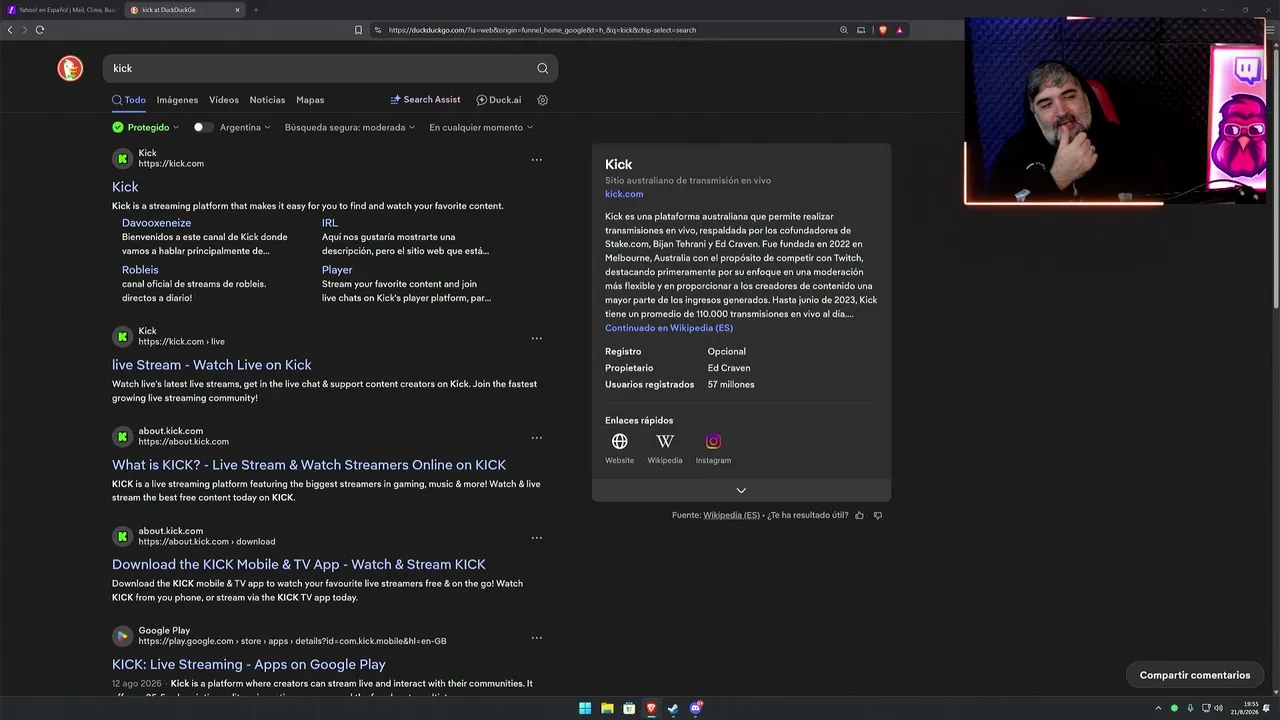Viewport: 1280px width, 720px height.
Task: Click the kick.com link in info panel
Action: (624, 194)
